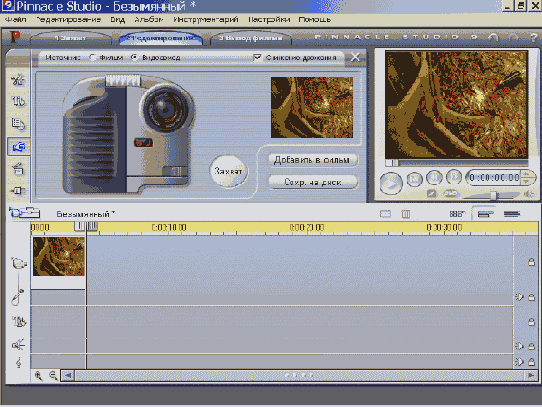Open the Файл menu
This screenshot has width=542, height=407.
pyautogui.click(x=16, y=20)
